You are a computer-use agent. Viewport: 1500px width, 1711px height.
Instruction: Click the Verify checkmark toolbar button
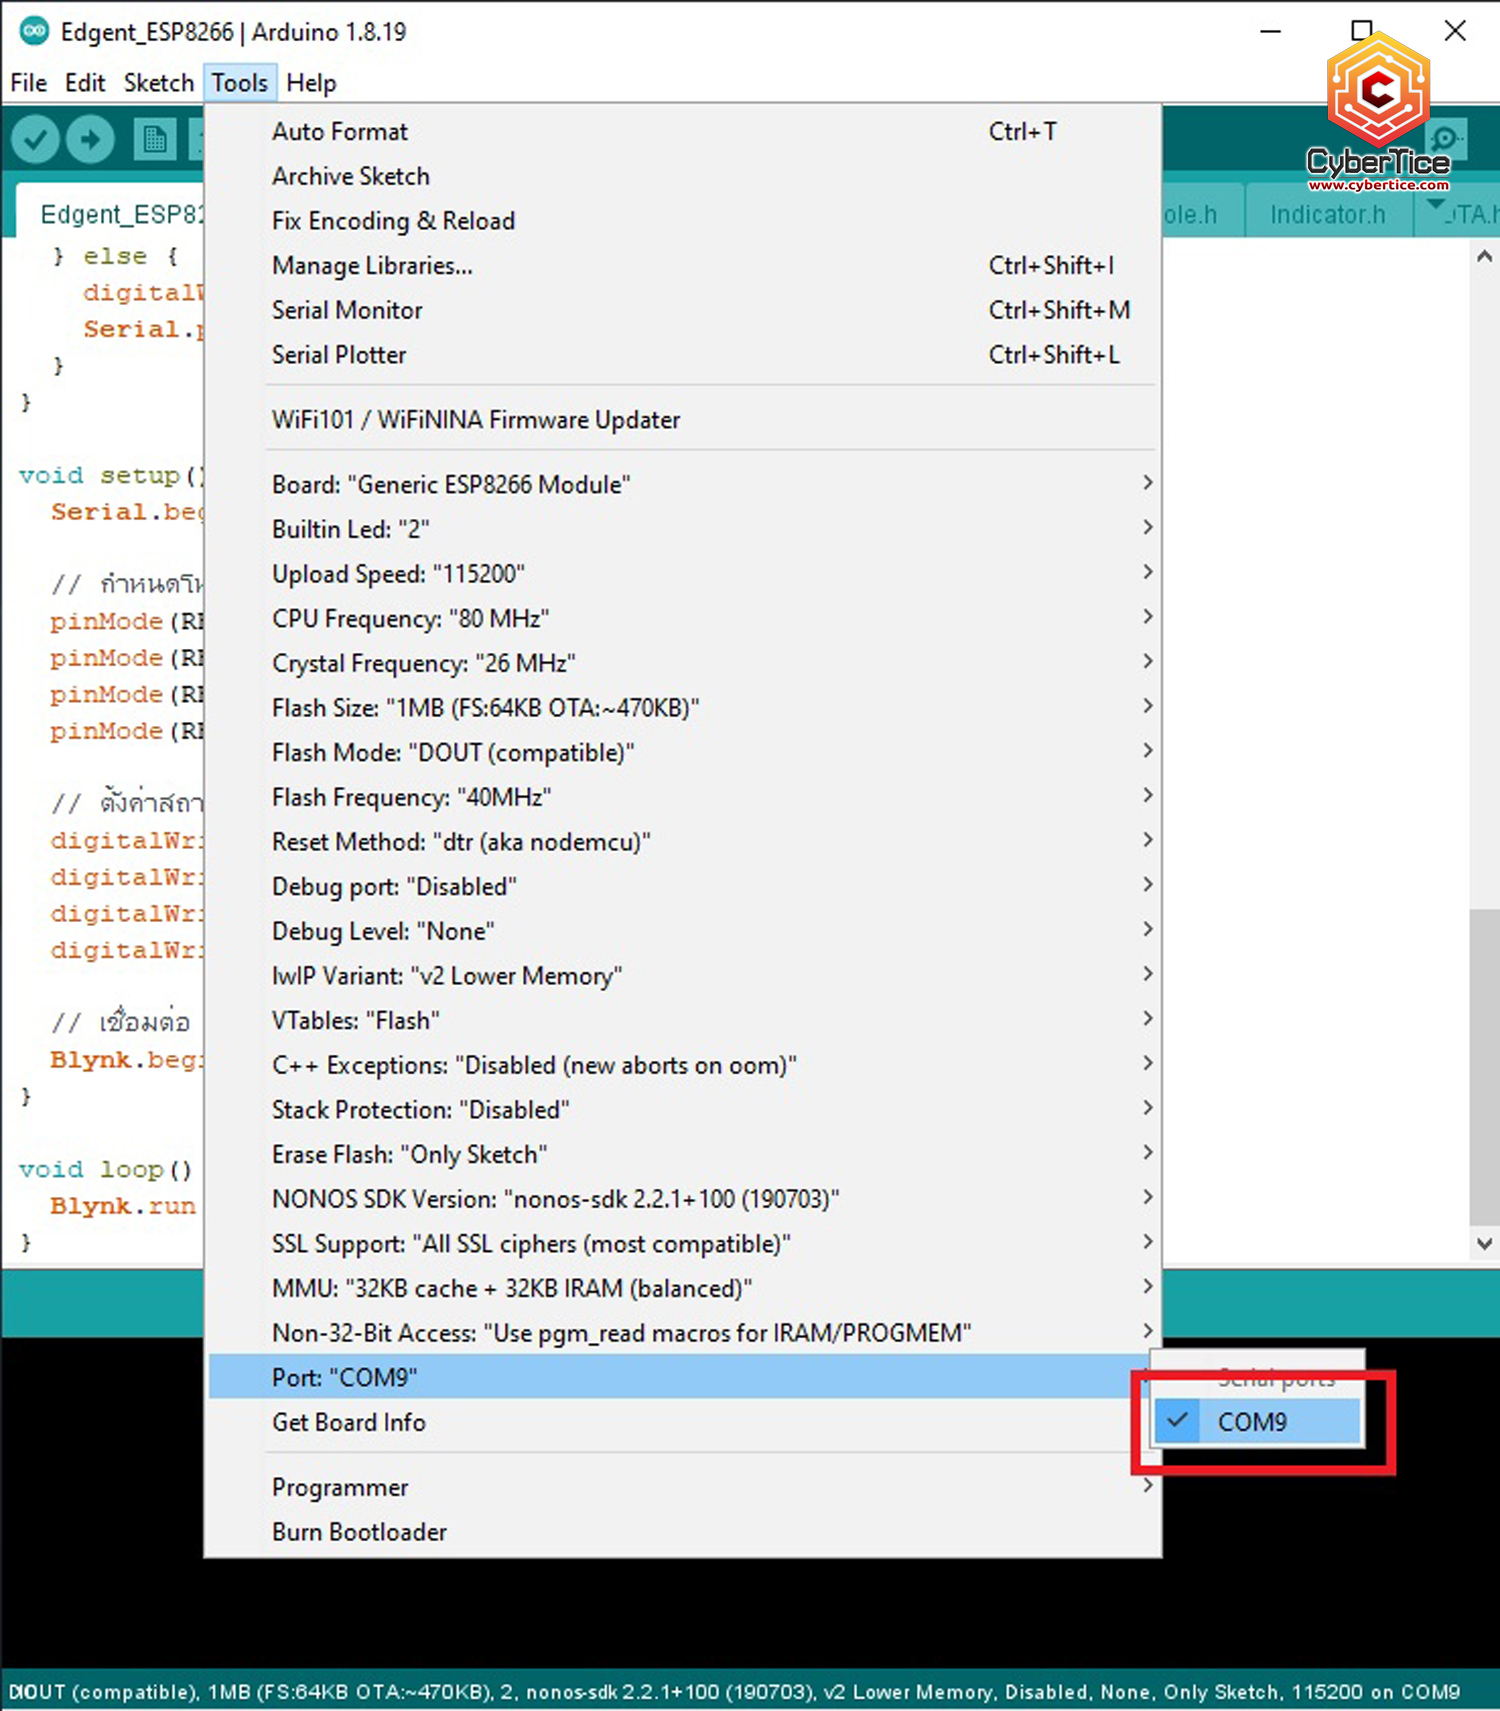click(36, 140)
